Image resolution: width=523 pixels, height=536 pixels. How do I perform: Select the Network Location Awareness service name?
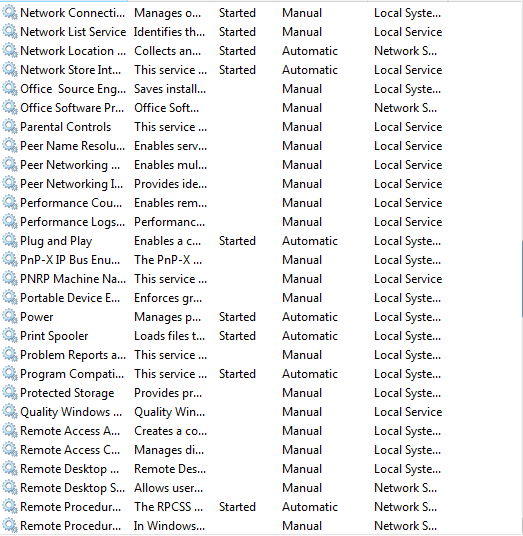point(73,51)
